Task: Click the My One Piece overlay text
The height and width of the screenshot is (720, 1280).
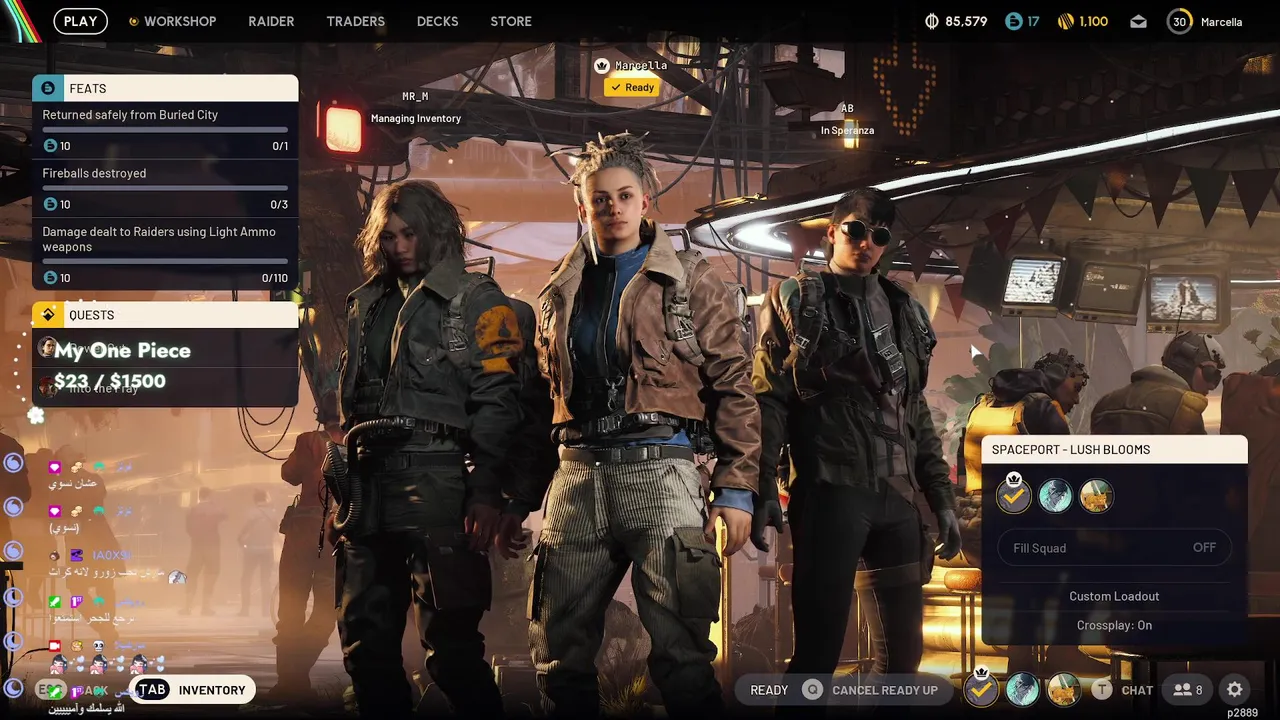Action: point(122,351)
